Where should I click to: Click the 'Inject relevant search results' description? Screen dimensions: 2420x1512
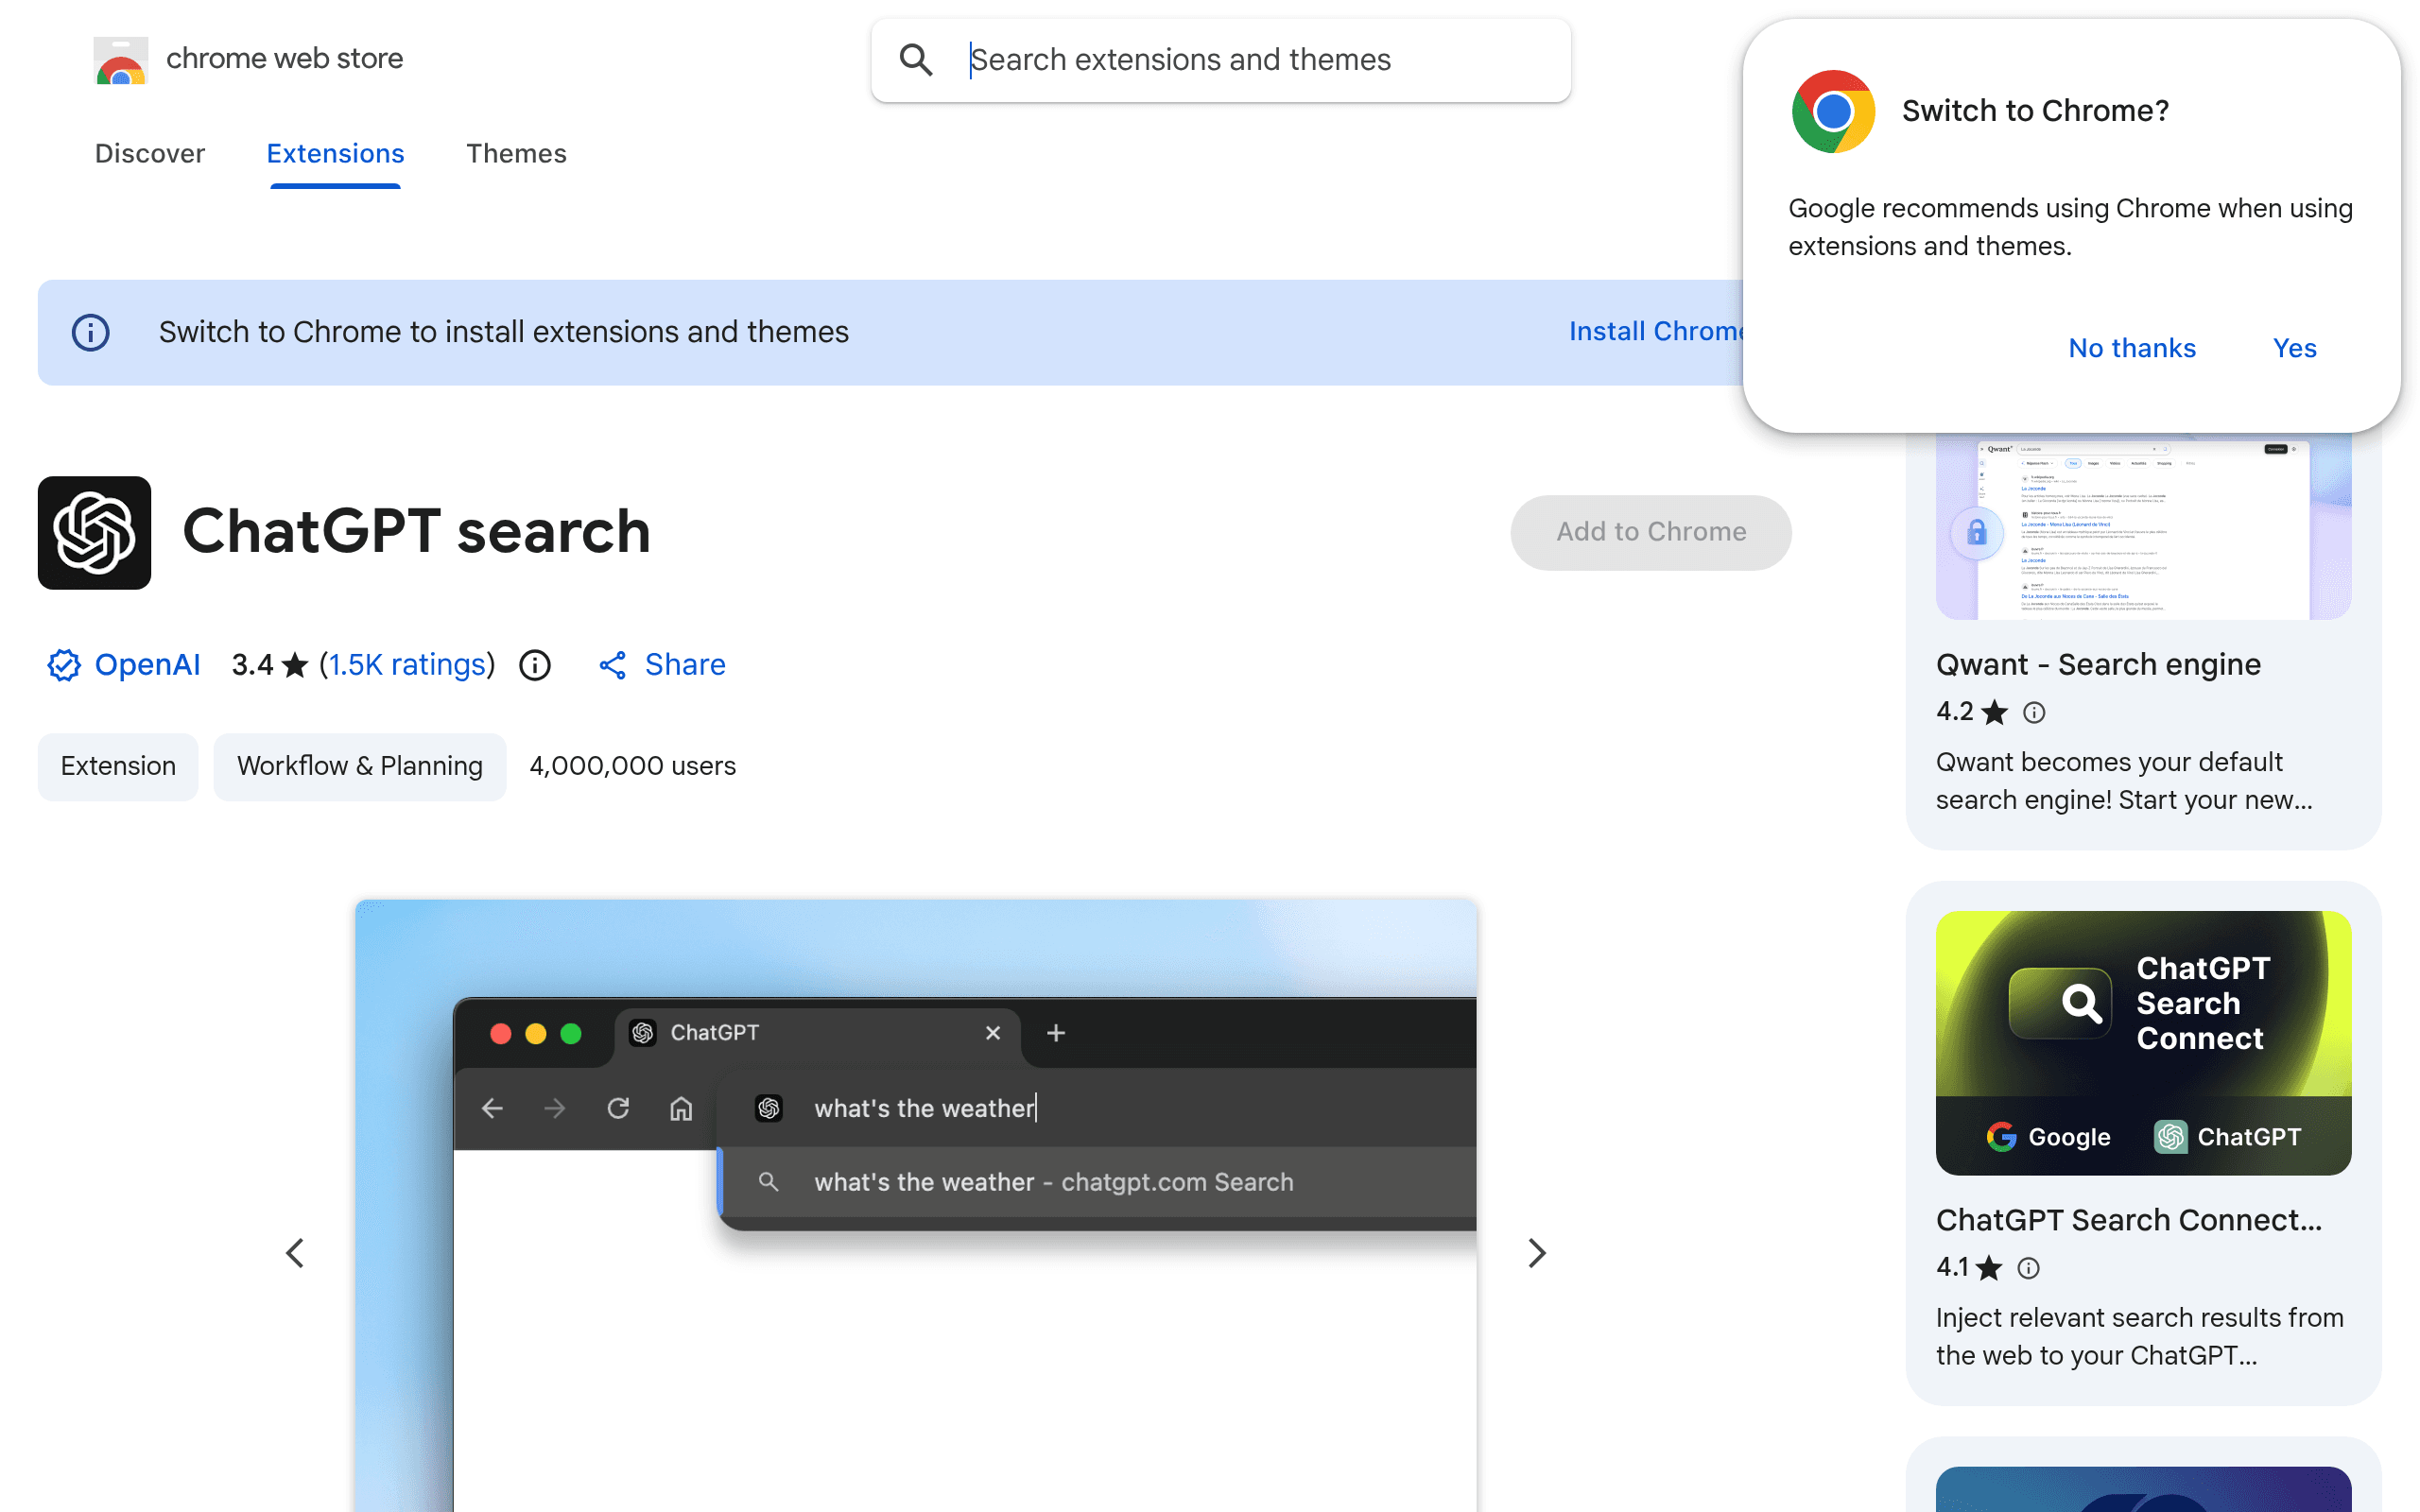tap(2140, 1336)
